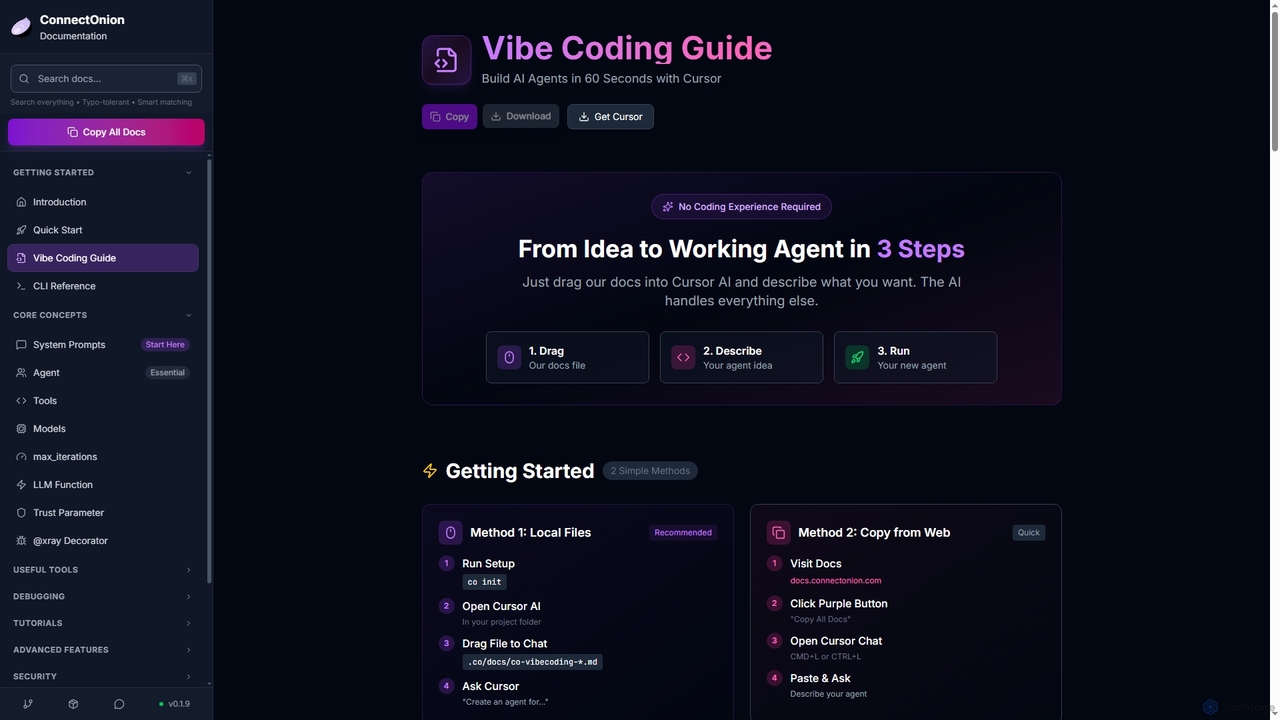Open System Prompts page
The height and width of the screenshot is (720, 1280).
(102, 345)
